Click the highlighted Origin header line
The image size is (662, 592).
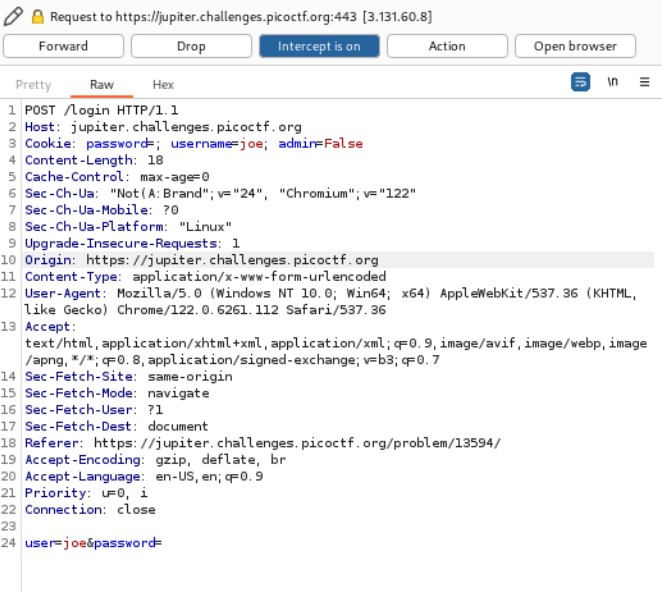click(x=200, y=260)
